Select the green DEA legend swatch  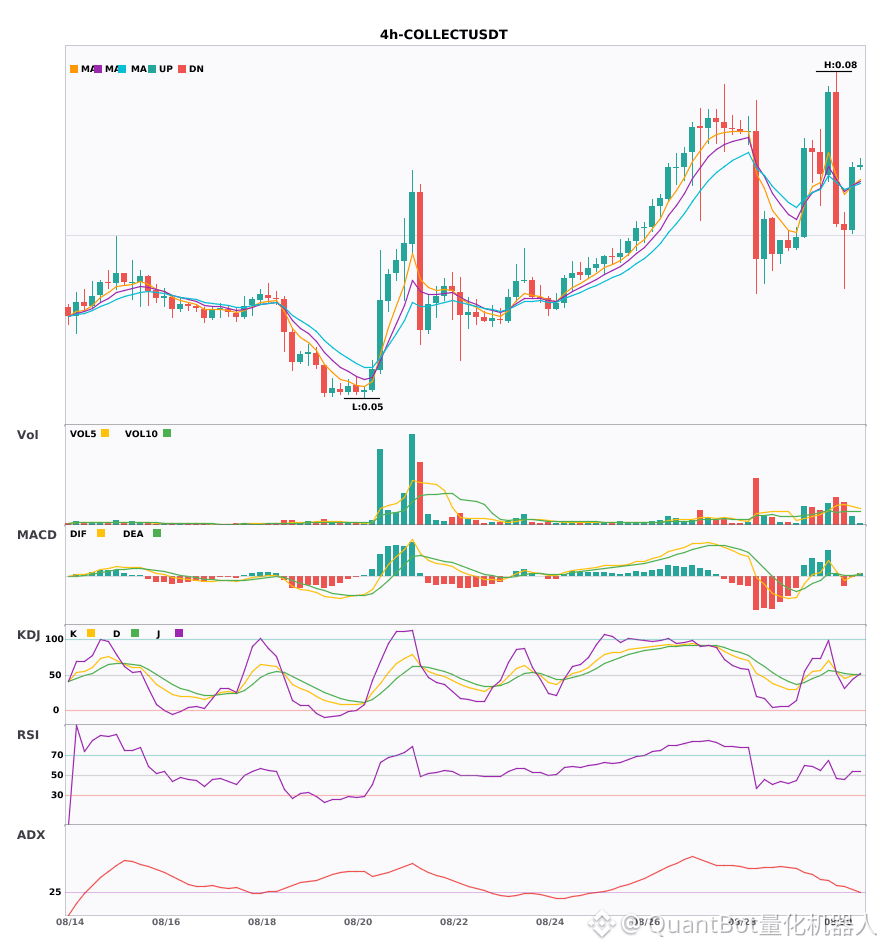pos(157,533)
